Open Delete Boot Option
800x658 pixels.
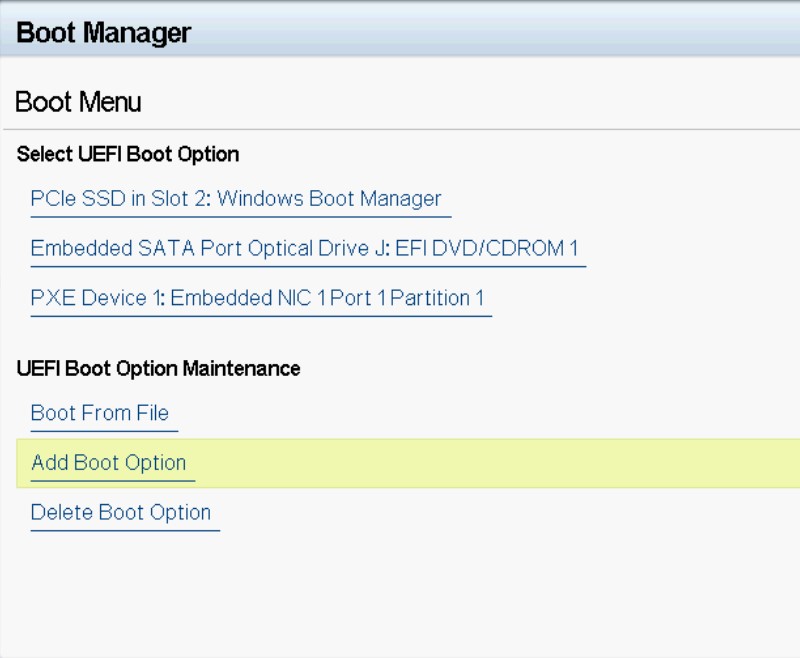point(121,513)
